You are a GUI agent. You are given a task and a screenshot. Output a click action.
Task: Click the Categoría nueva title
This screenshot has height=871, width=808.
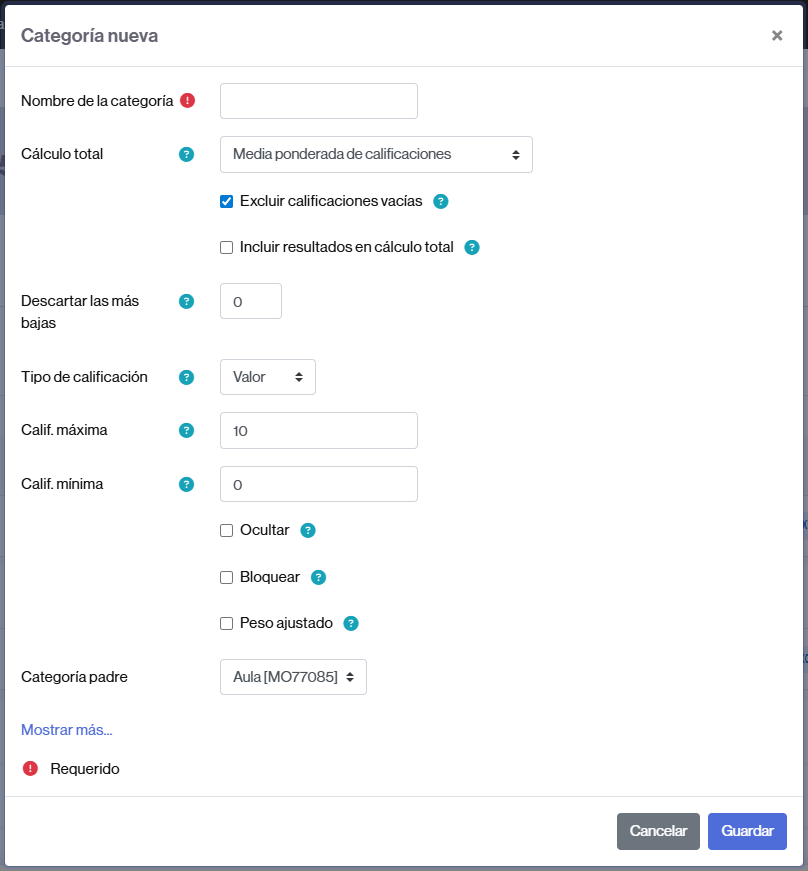click(x=89, y=36)
